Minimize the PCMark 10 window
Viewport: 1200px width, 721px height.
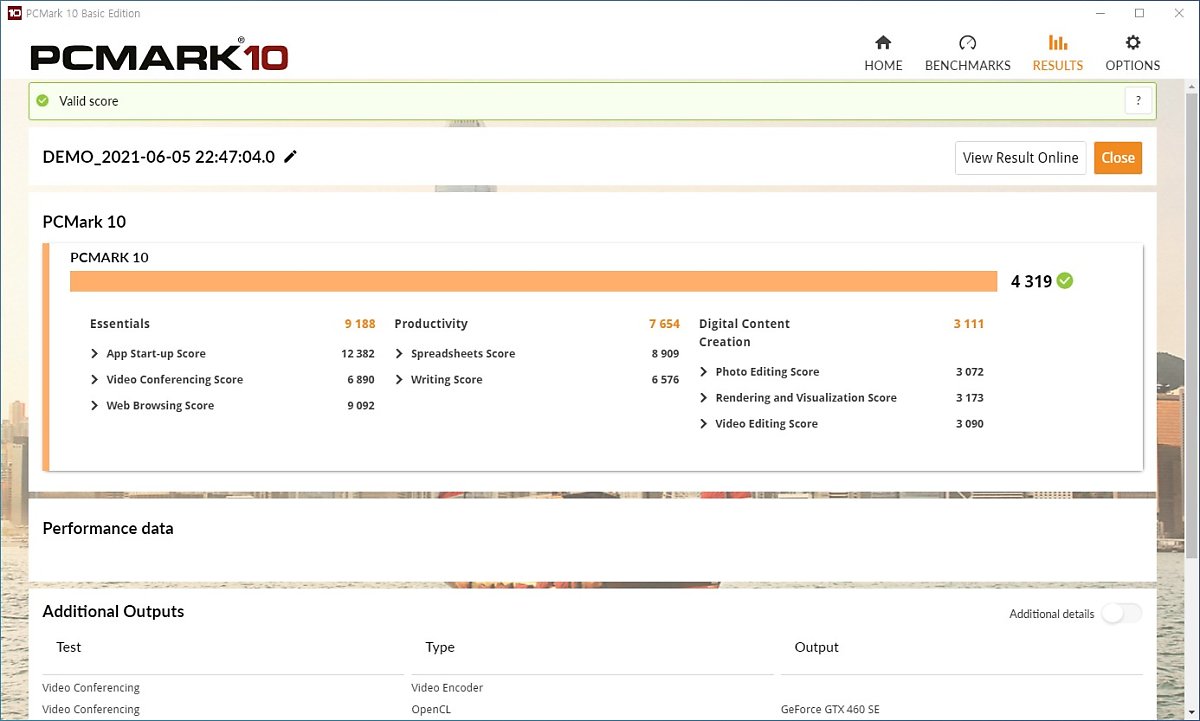click(1099, 13)
